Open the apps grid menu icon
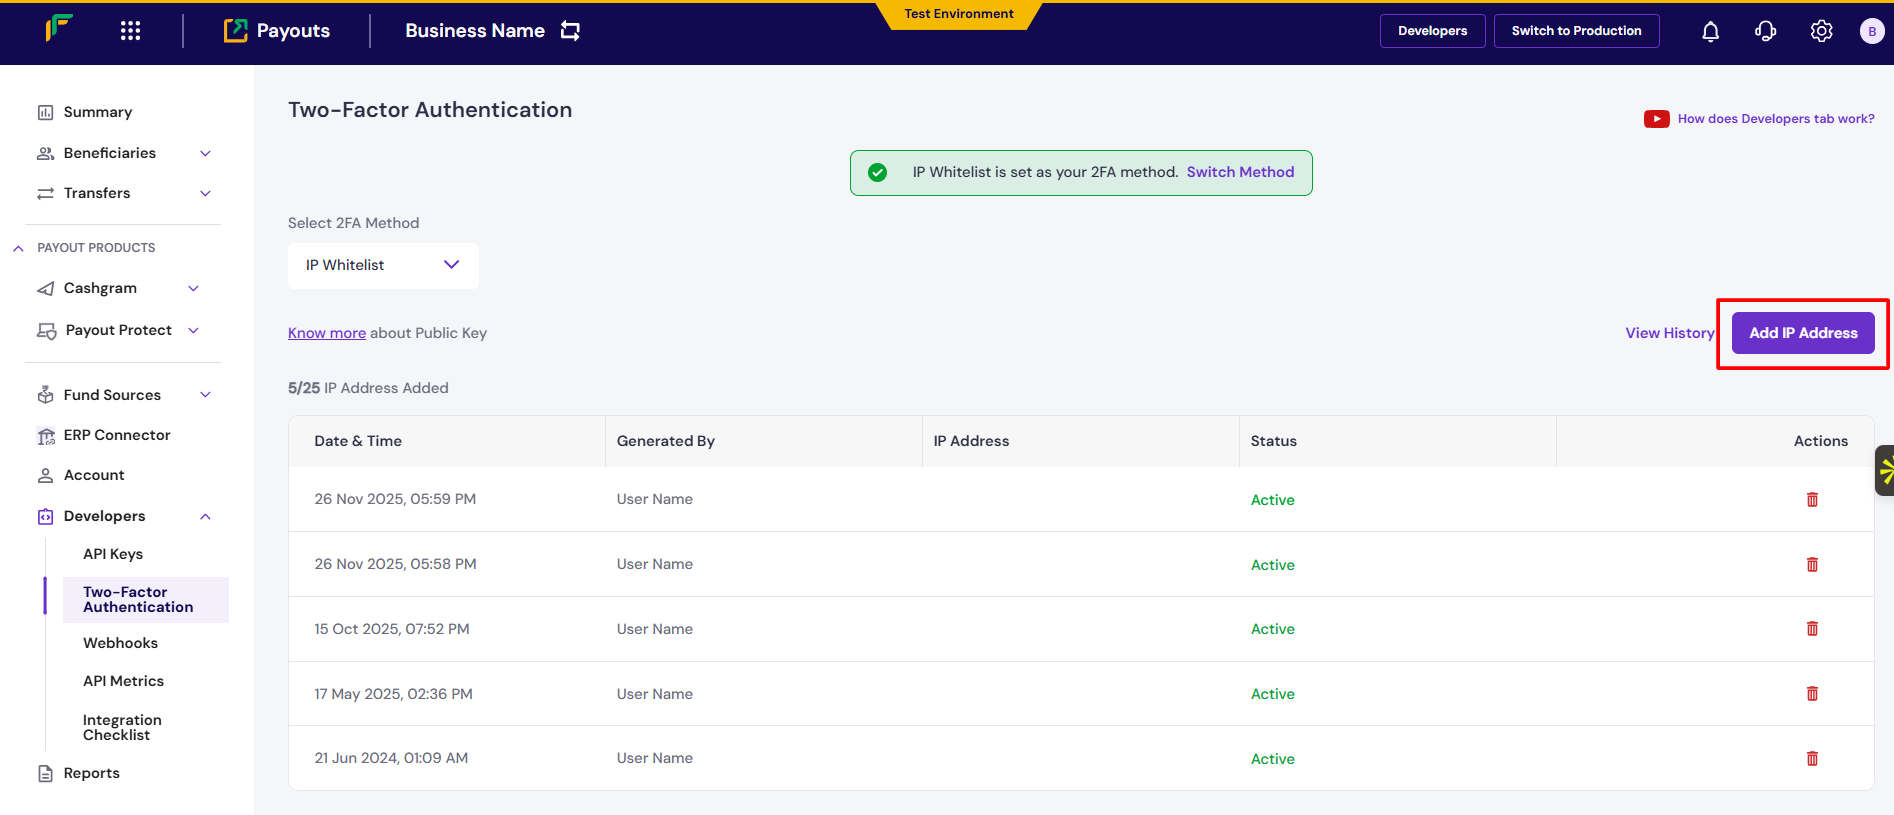Image resolution: width=1894 pixels, height=815 pixels. tap(130, 31)
